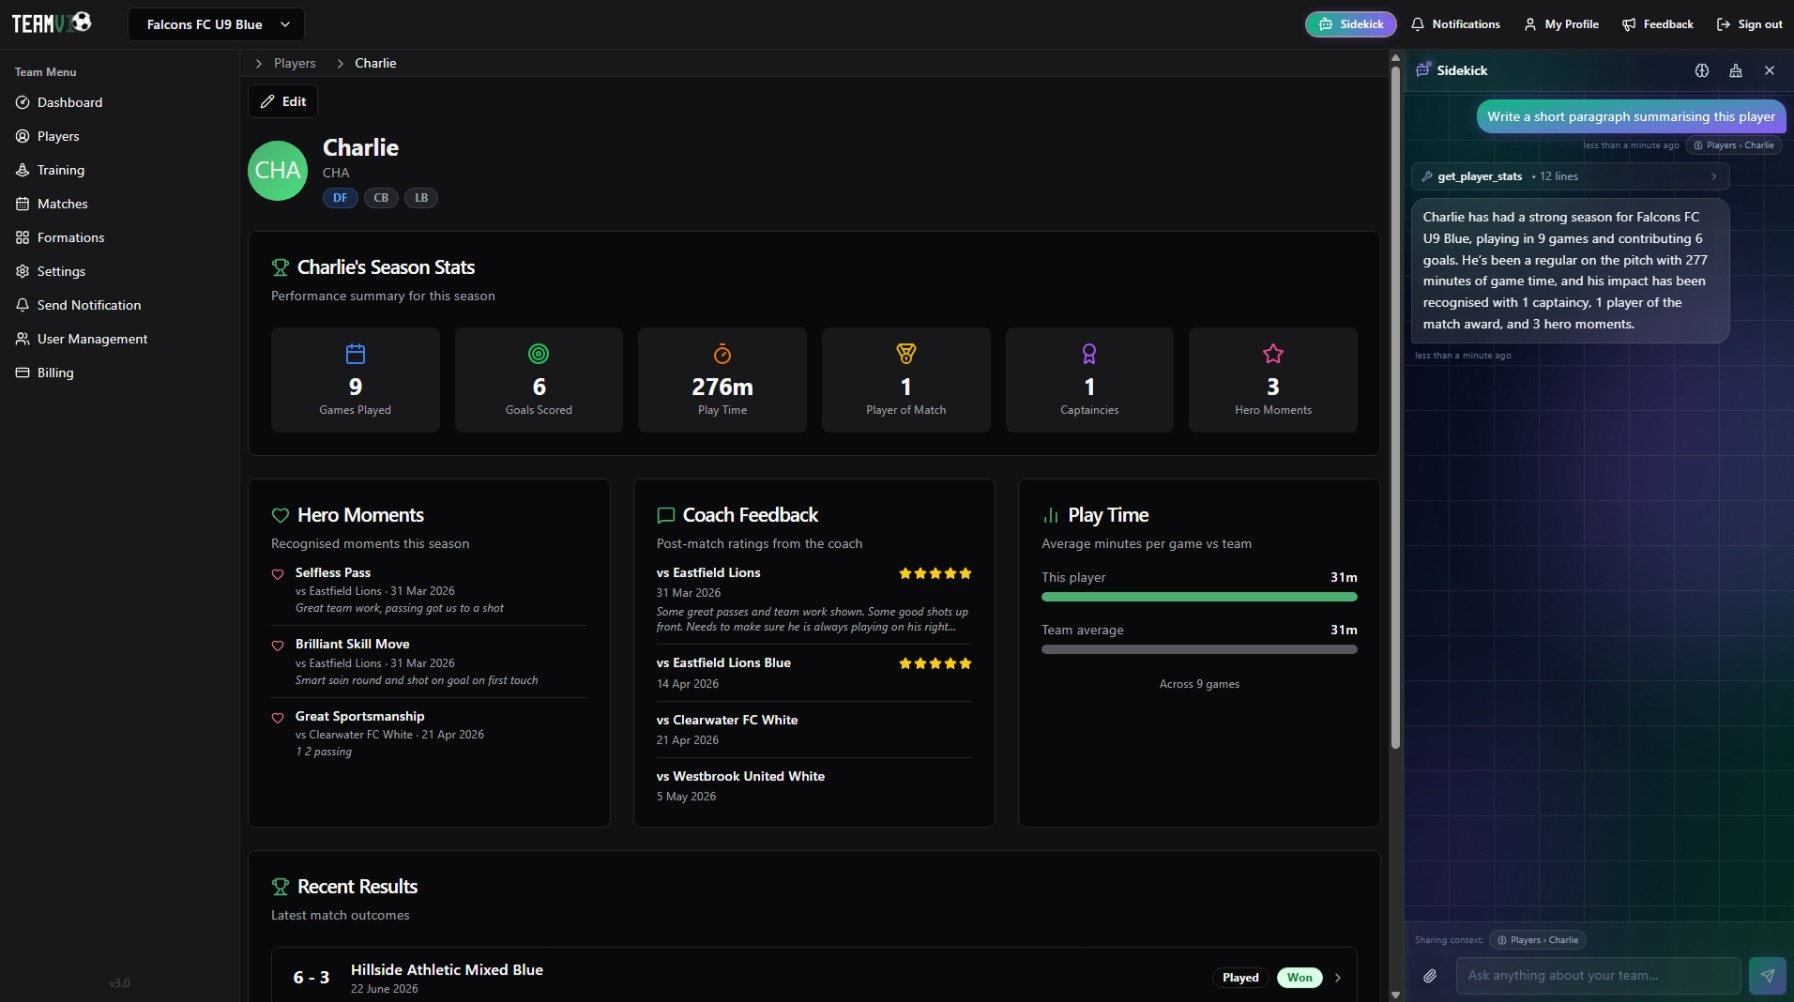Open the Falcons FC U9 Blue team dropdown
This screenshot has height=1002, width=1794.
(216, 24)
